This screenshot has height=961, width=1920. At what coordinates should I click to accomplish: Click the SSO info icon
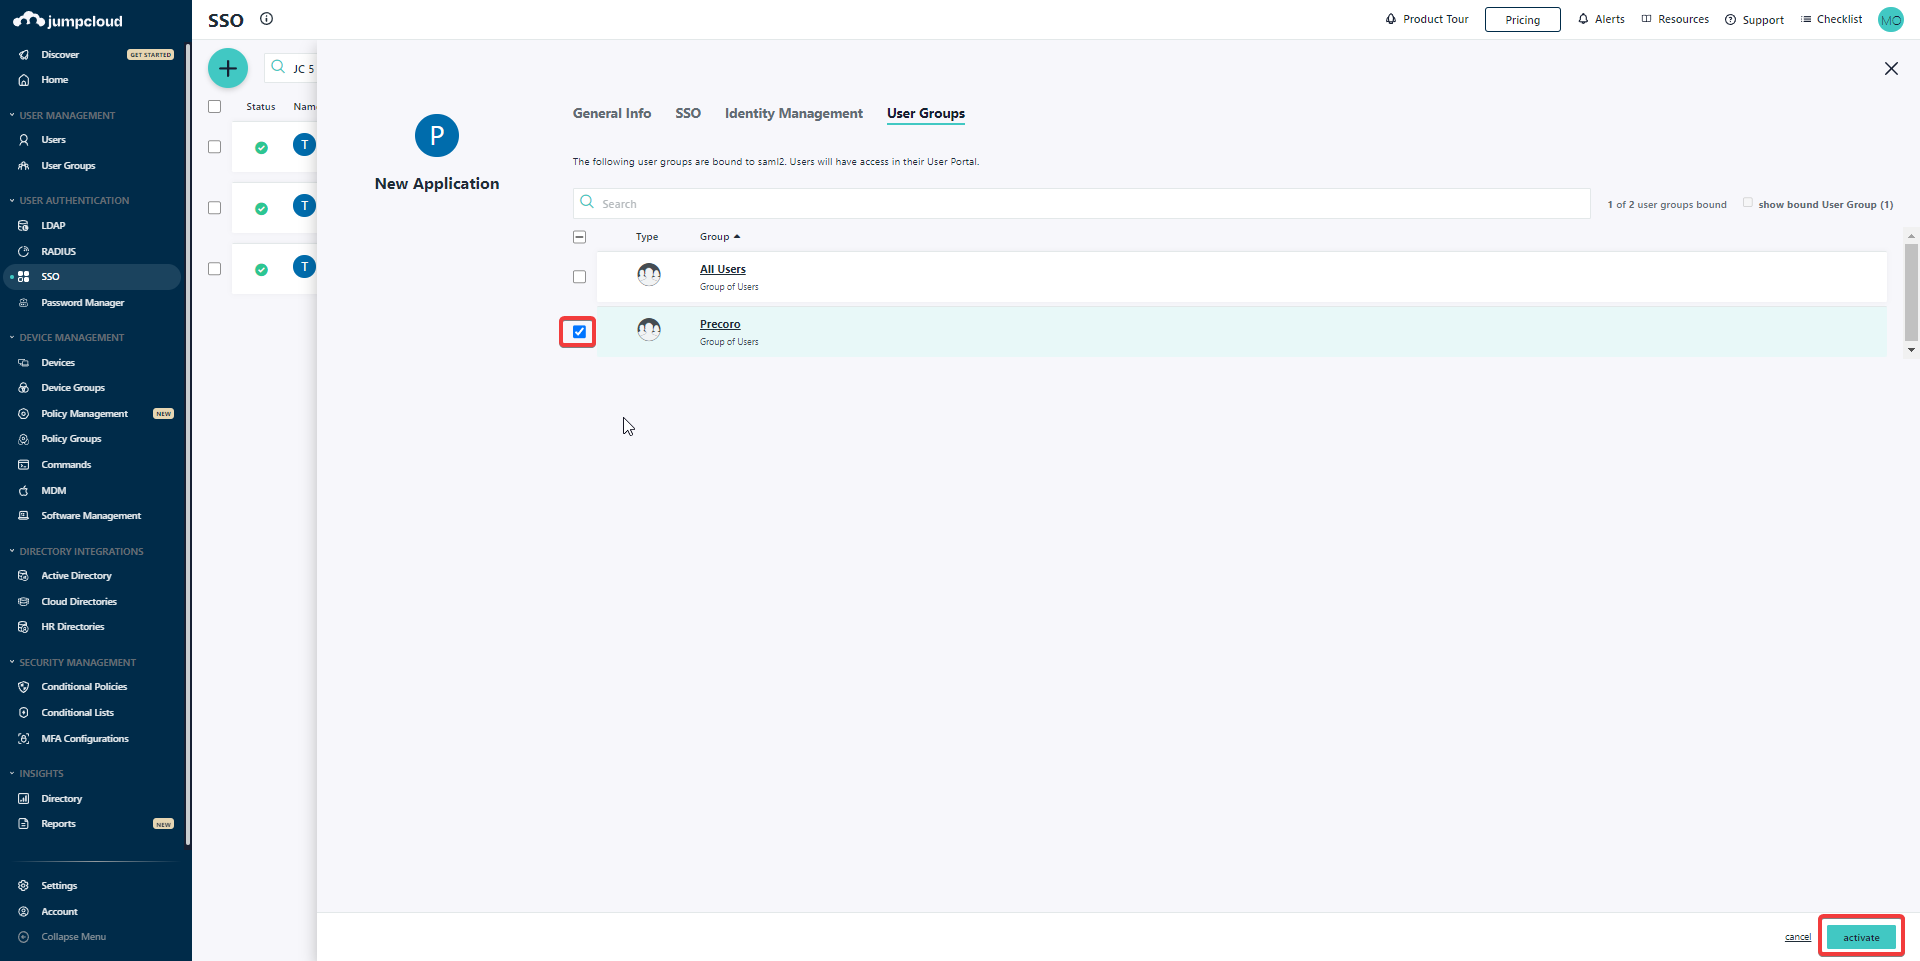(x=266, y=19)
